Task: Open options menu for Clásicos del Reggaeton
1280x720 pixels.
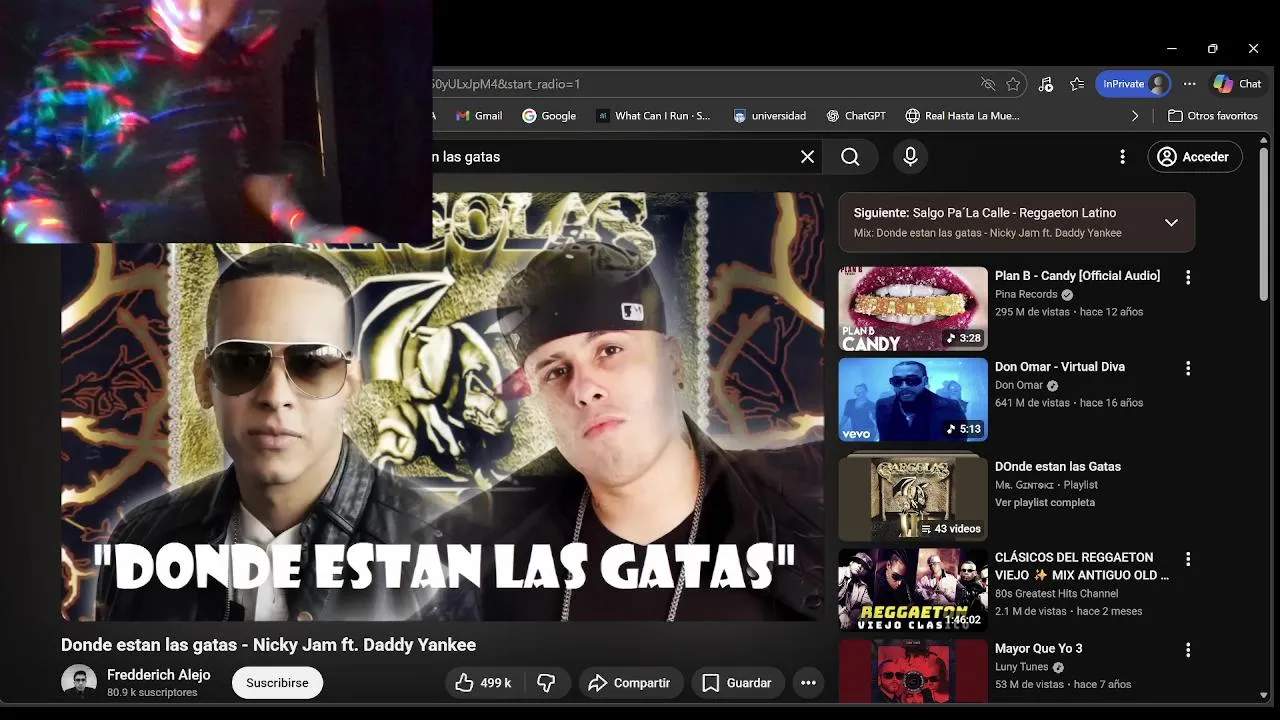Action: (1188, 559)
